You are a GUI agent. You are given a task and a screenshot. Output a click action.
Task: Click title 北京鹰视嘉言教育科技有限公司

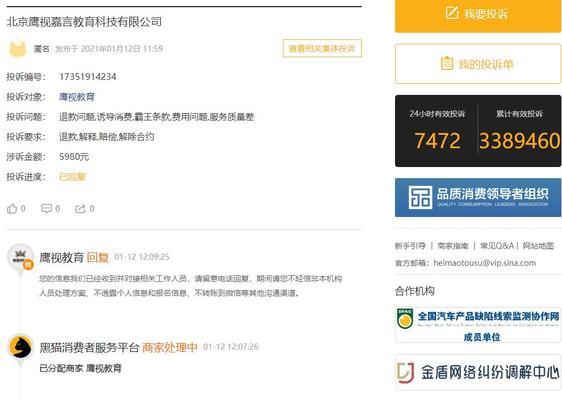coord(84,22)
